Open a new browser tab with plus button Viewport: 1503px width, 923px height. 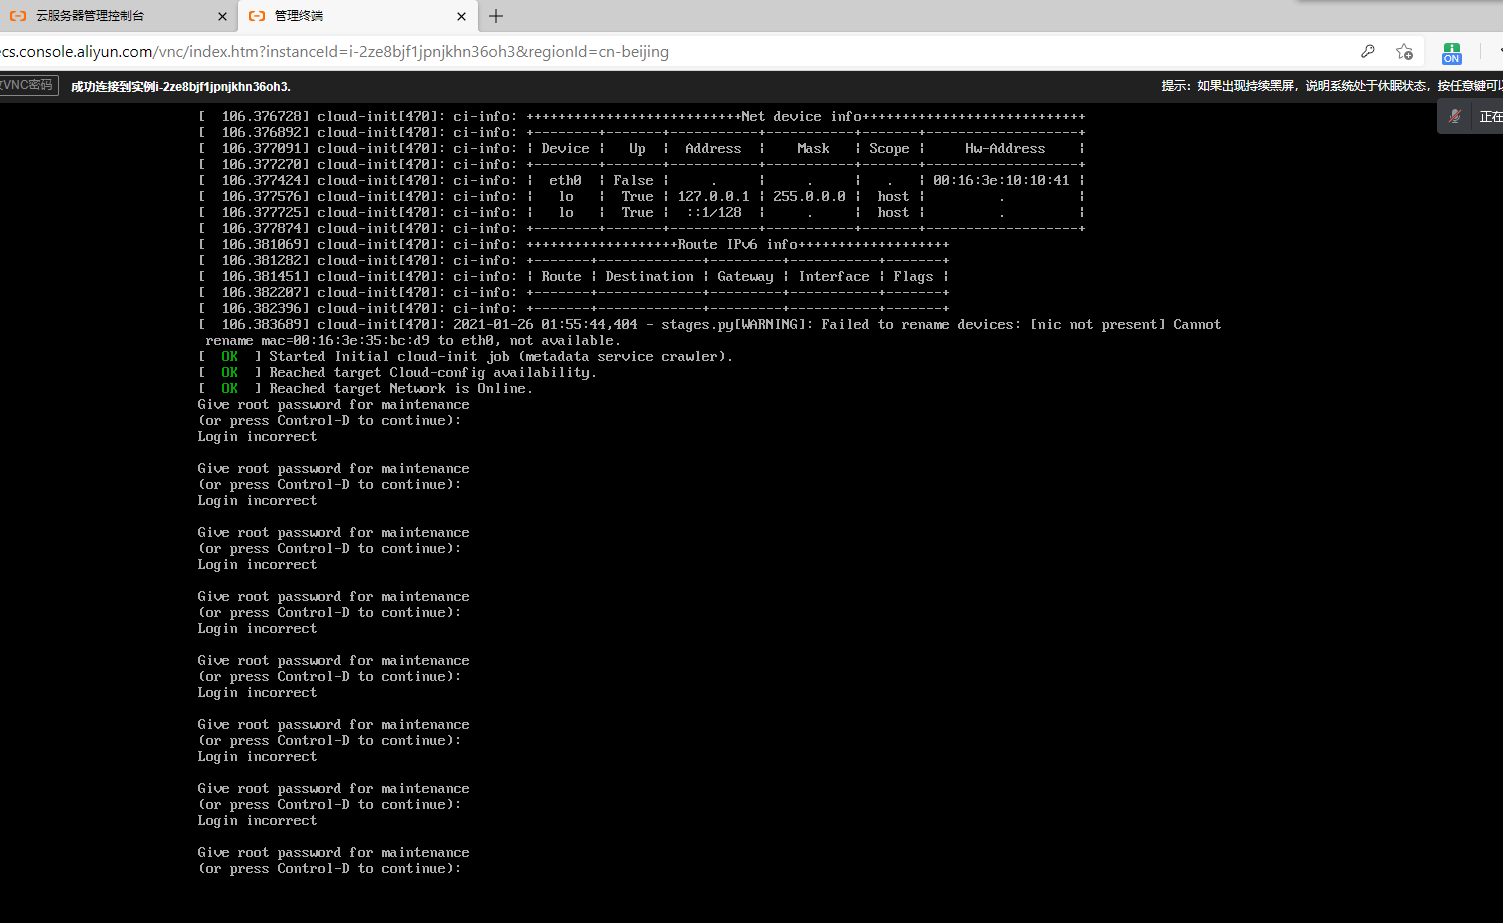pos(496,16)
